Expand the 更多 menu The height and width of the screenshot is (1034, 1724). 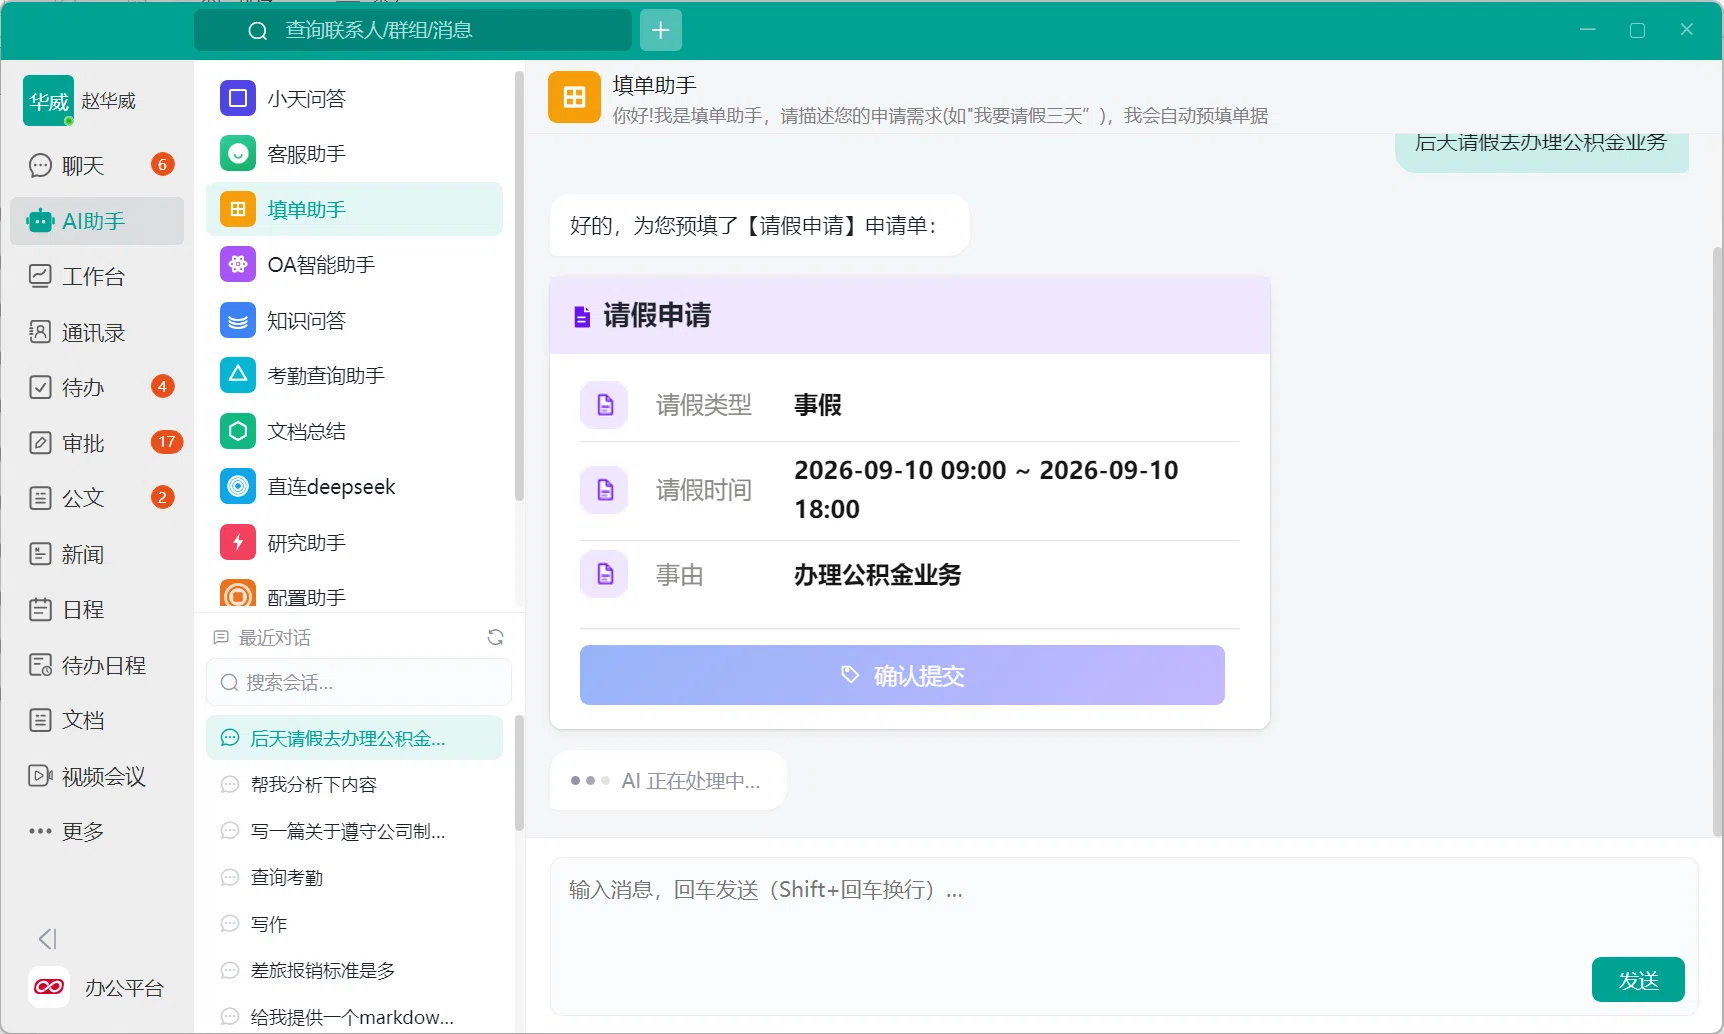[x=97, y=831]
